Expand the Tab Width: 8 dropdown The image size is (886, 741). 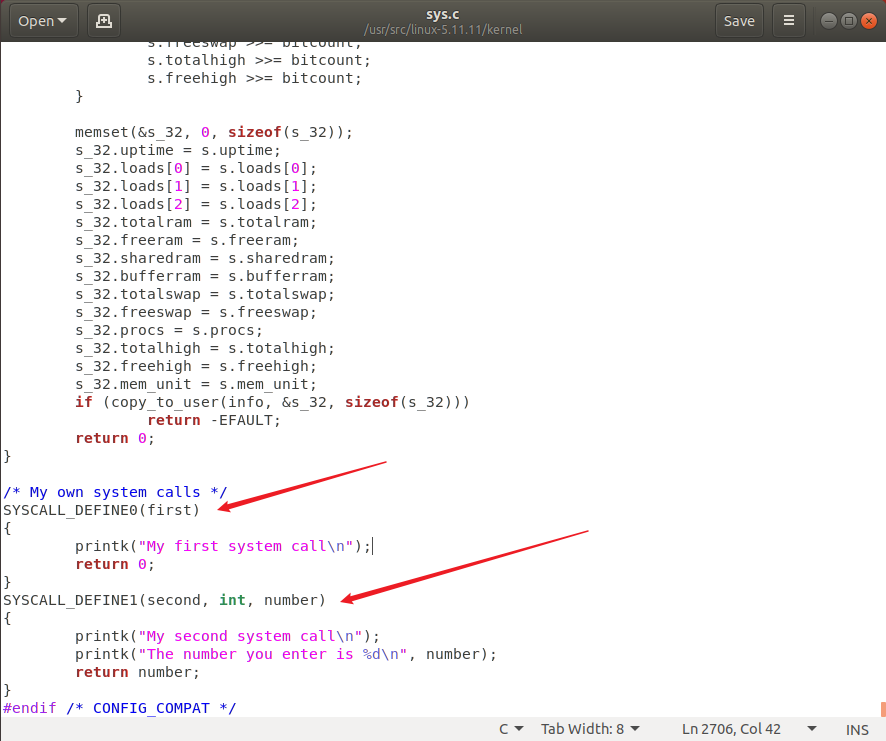click(x=590, y=729)
